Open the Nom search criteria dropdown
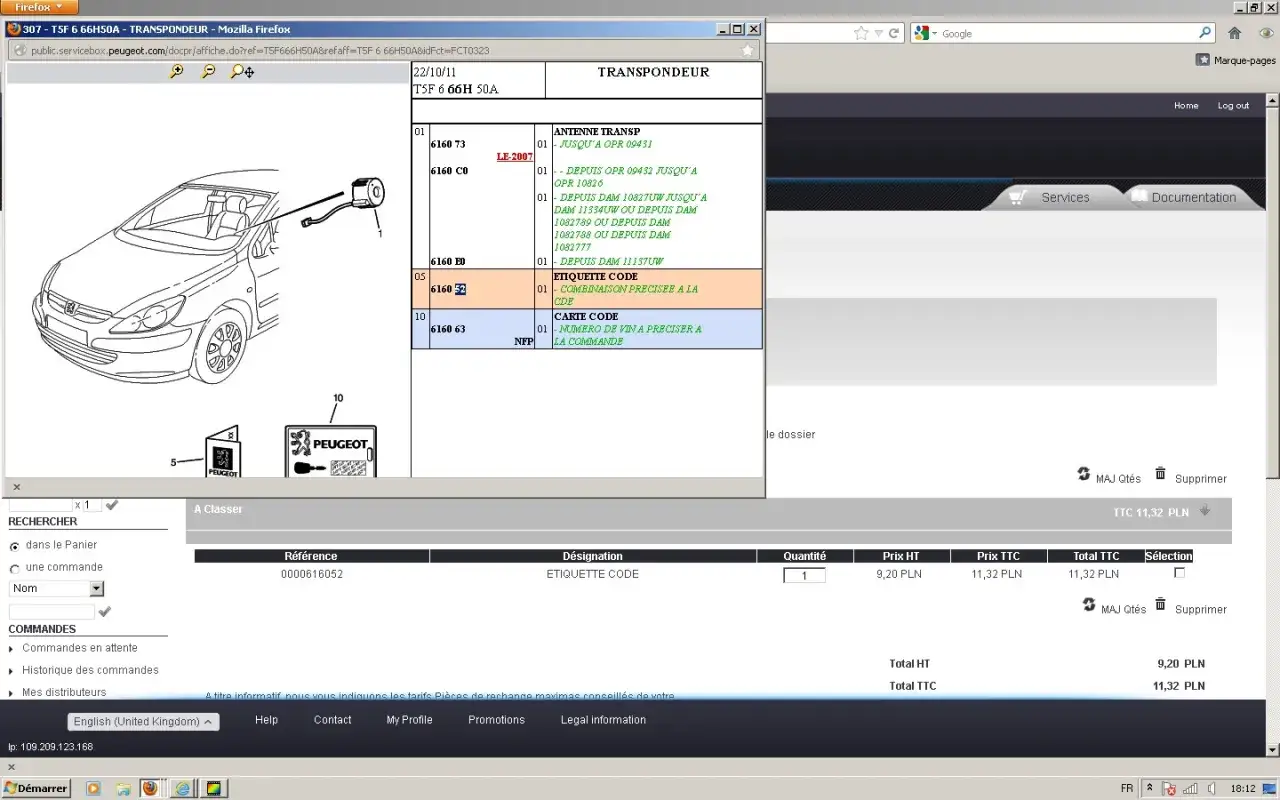1280x800 pixels. [56, 589]
